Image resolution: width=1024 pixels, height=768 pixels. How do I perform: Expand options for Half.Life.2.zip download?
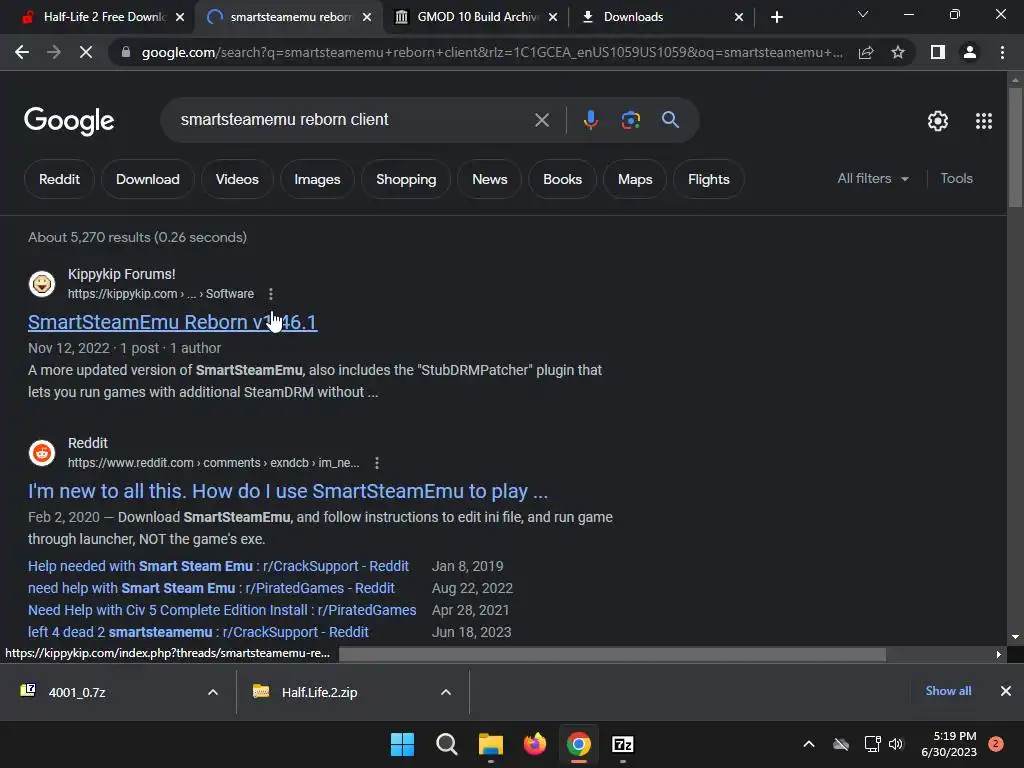445,692
